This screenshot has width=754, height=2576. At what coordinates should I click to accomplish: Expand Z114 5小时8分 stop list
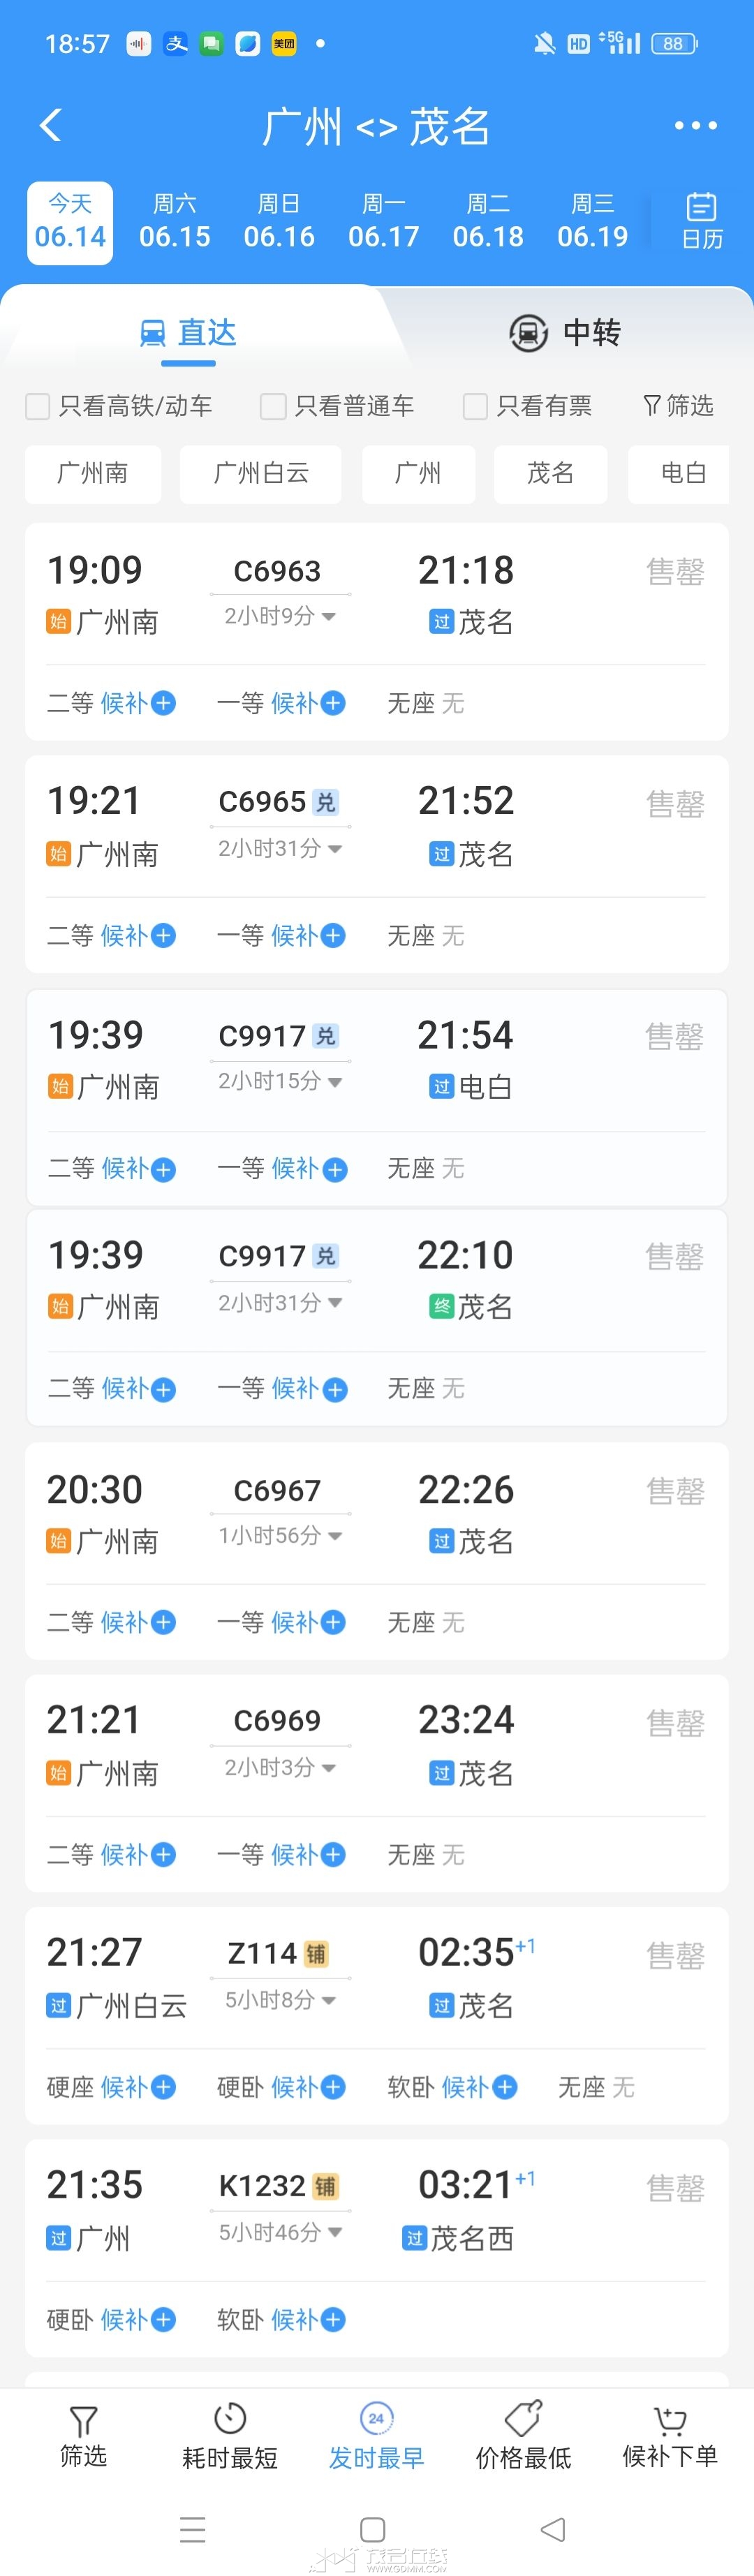pos(280,2000)
